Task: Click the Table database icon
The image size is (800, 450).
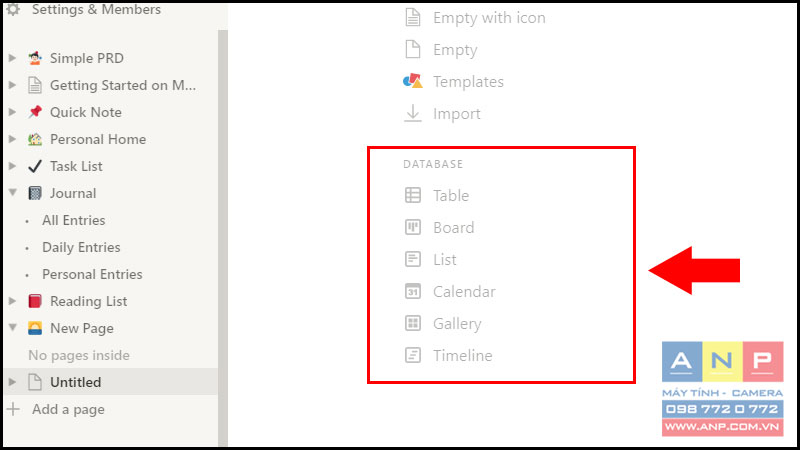Action: 413,195
